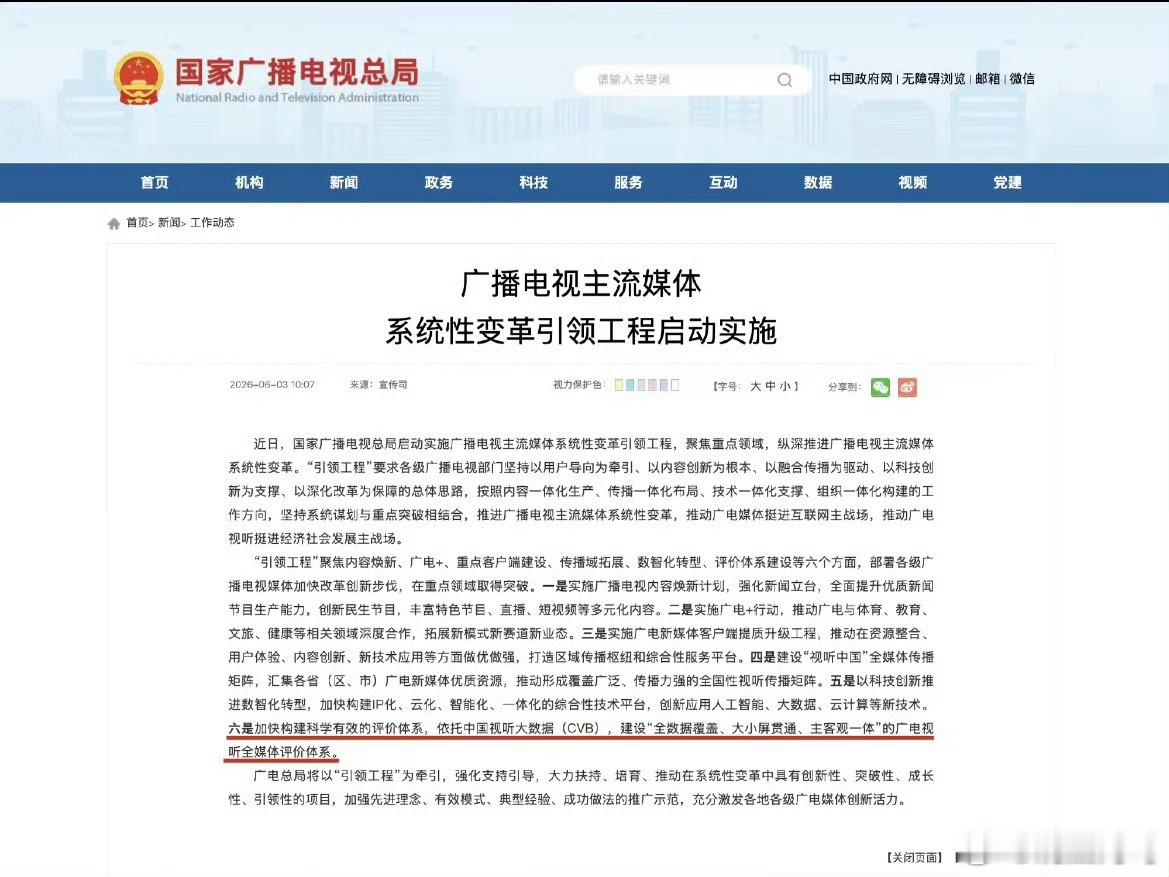Click the search magnifier icon
Screen dimensions: 1169x877
(x=784, y=80)
